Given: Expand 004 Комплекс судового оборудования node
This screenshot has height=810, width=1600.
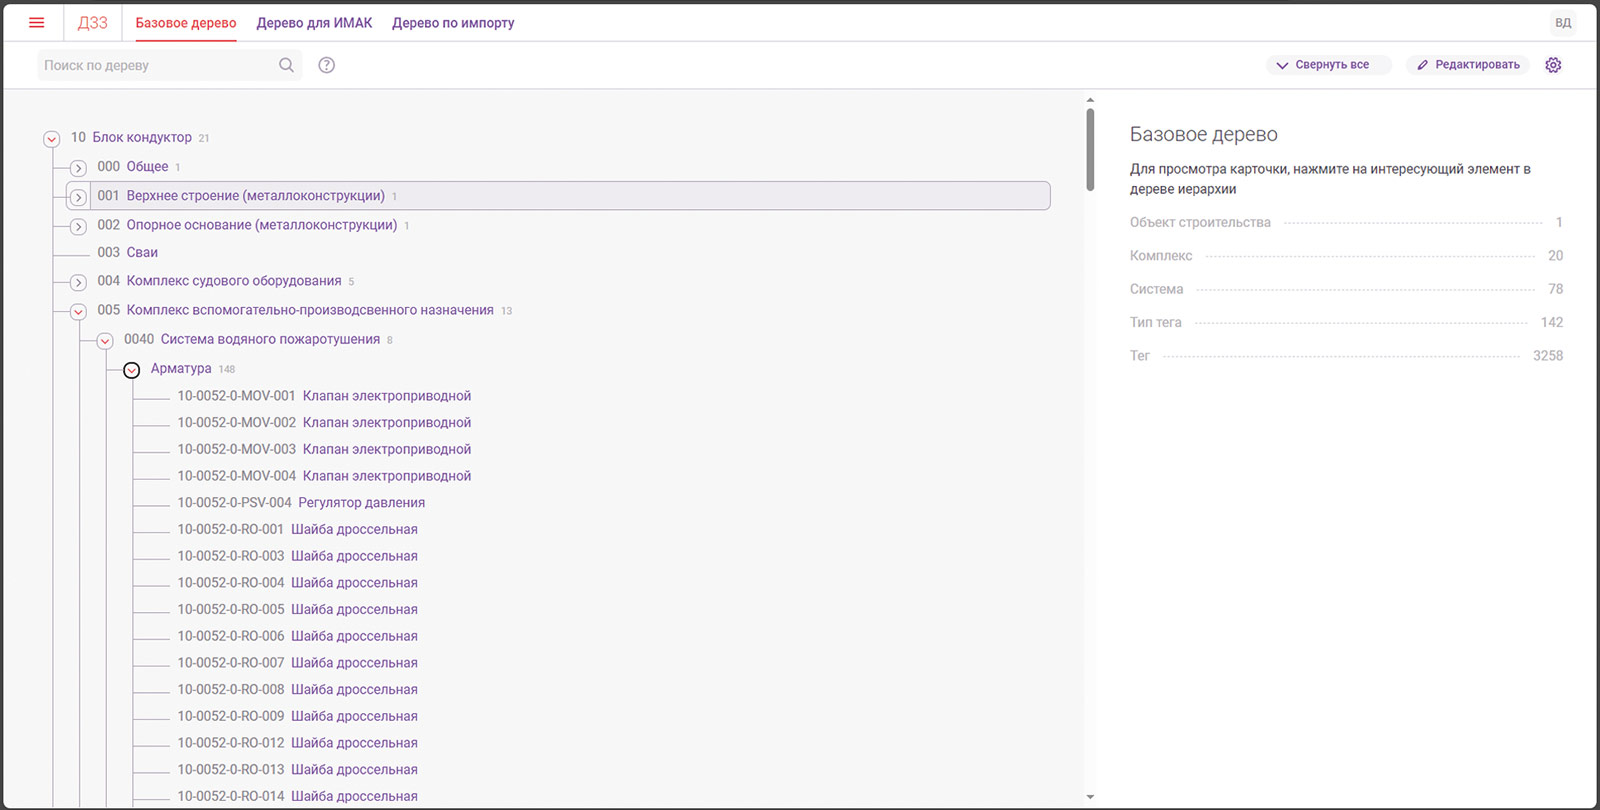Looking at the screenshot, I should (78, 282).
